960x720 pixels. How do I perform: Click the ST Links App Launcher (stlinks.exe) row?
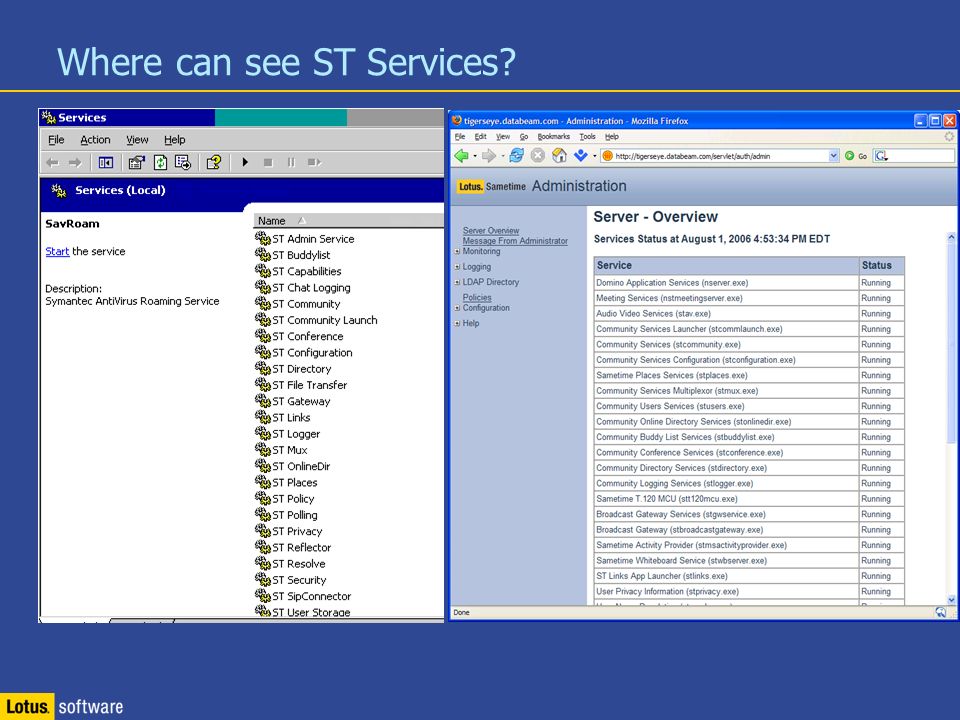(749, 576)
